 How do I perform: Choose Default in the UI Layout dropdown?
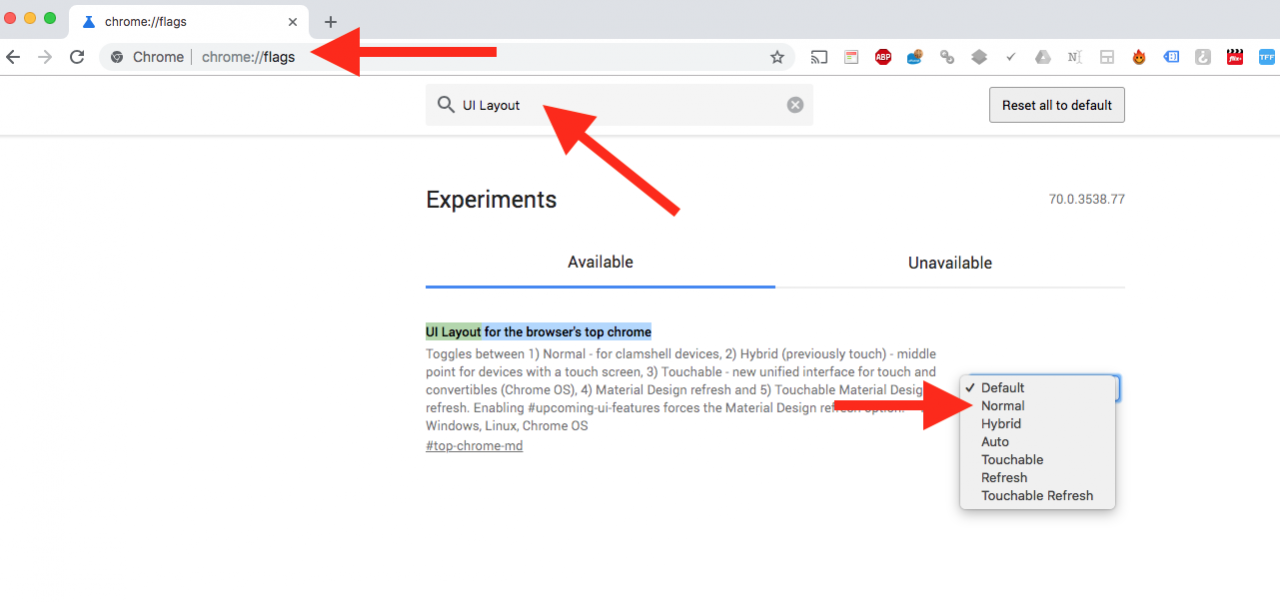(x=1037, y=388)
